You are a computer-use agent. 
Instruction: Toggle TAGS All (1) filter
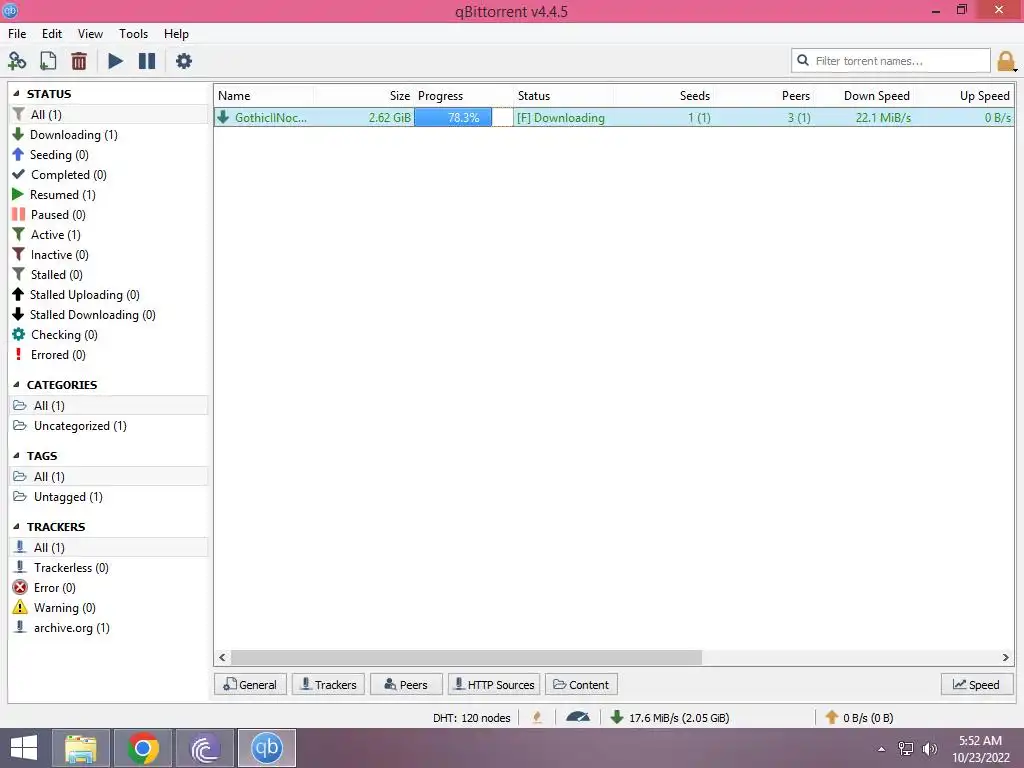coord(108,477)
